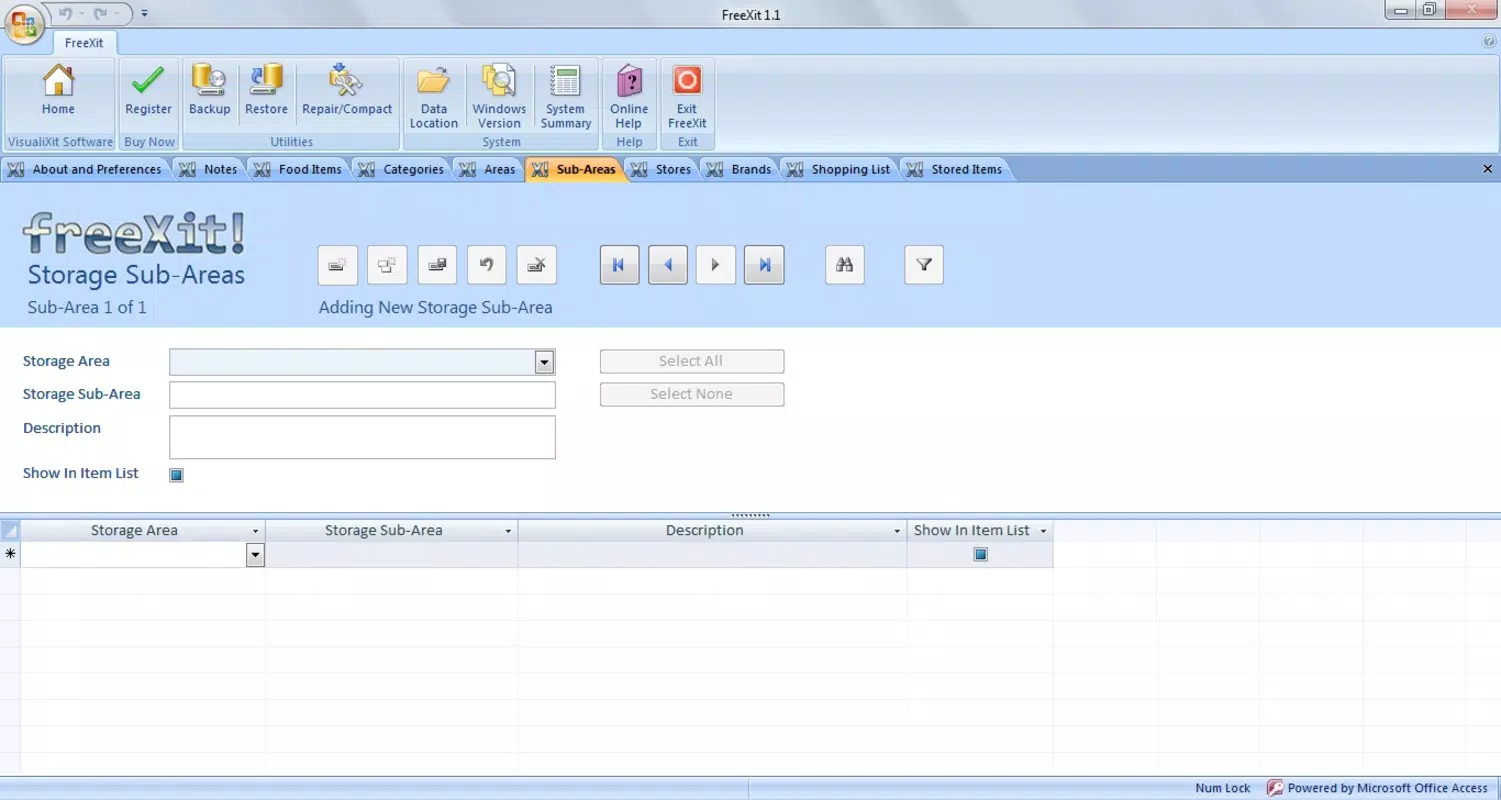The height and width of the screenshot is (800, 1501).
Task: Open Storage Sub-Area column header filter arrow
Action: 508,531
